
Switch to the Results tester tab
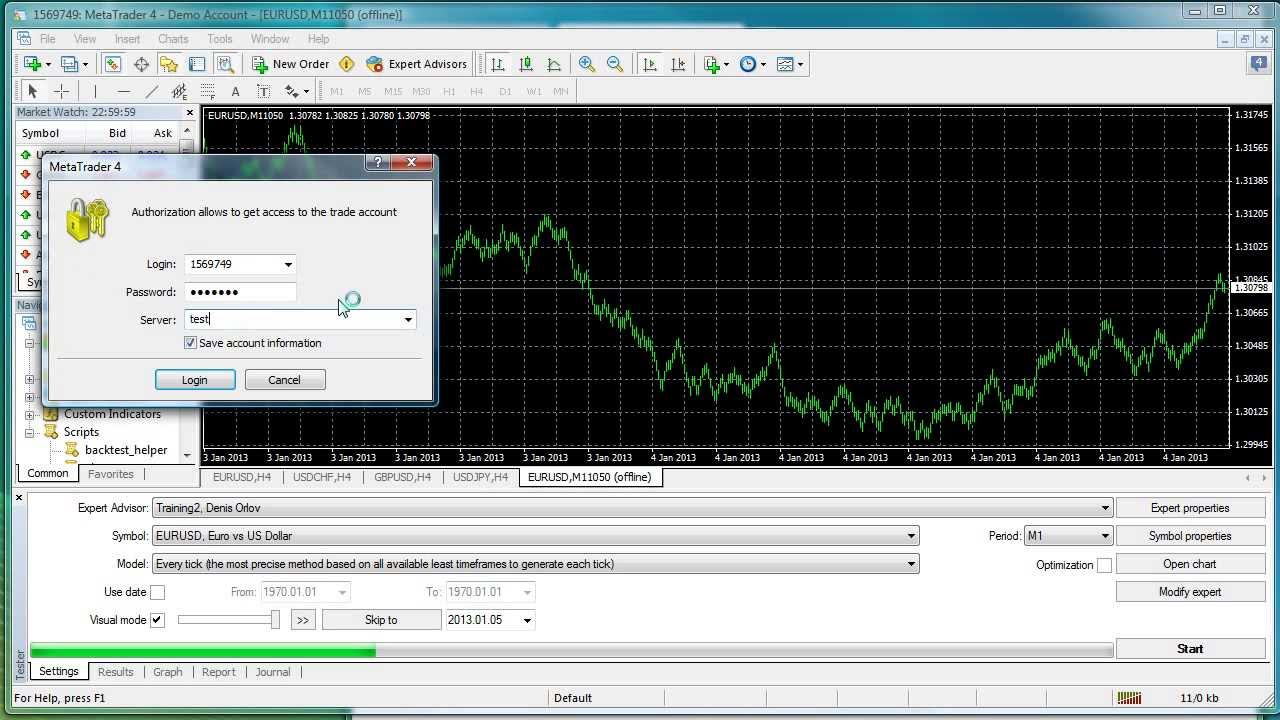point(115,672)
